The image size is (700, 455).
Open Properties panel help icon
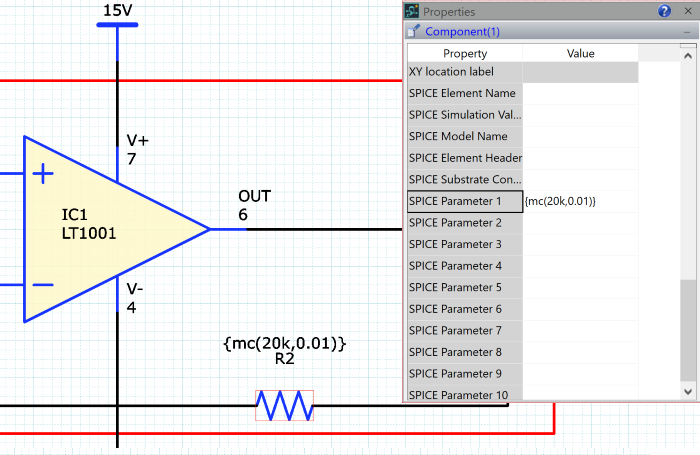tap(664, 11)
